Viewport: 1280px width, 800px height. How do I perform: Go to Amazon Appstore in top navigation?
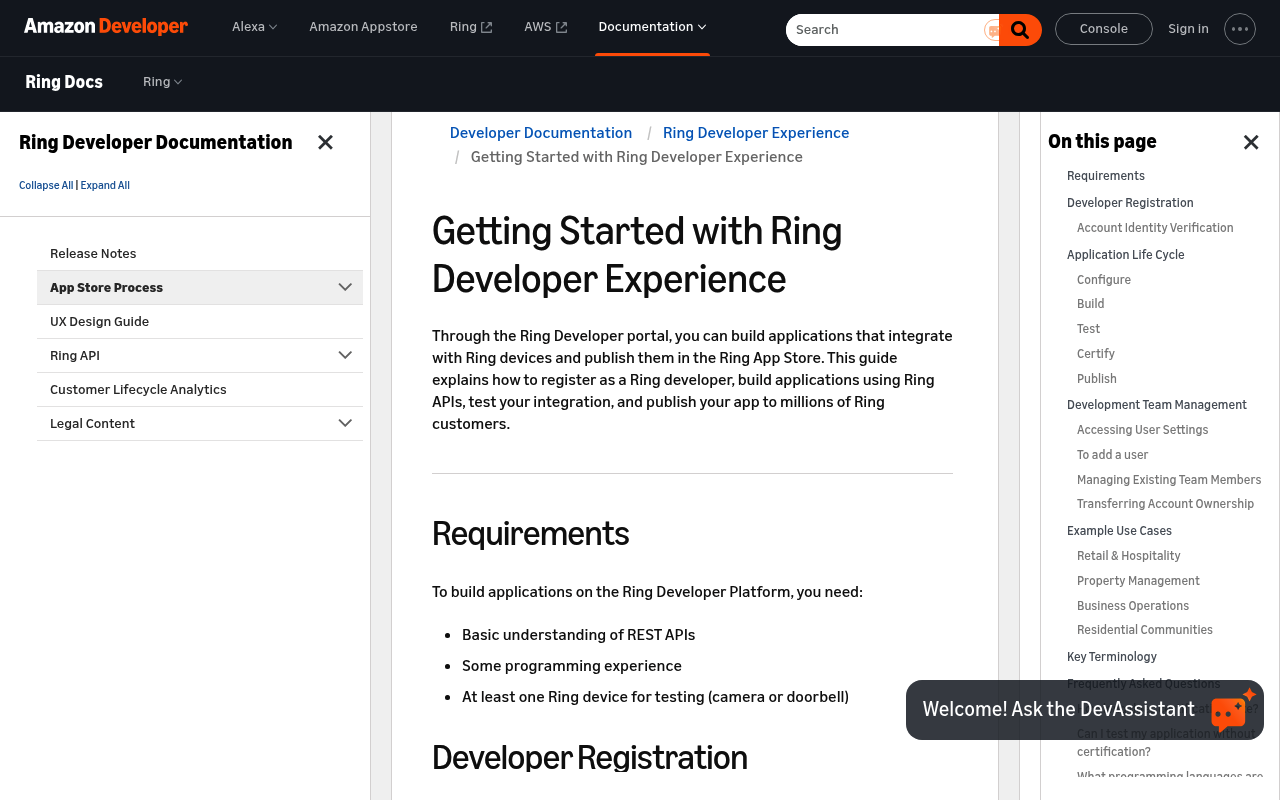coord(363,27)
